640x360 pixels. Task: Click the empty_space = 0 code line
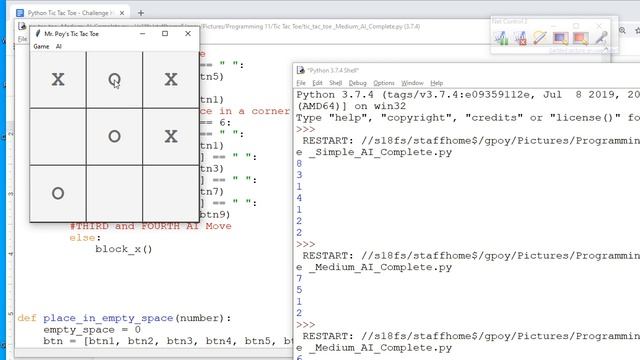coord(92,329)
